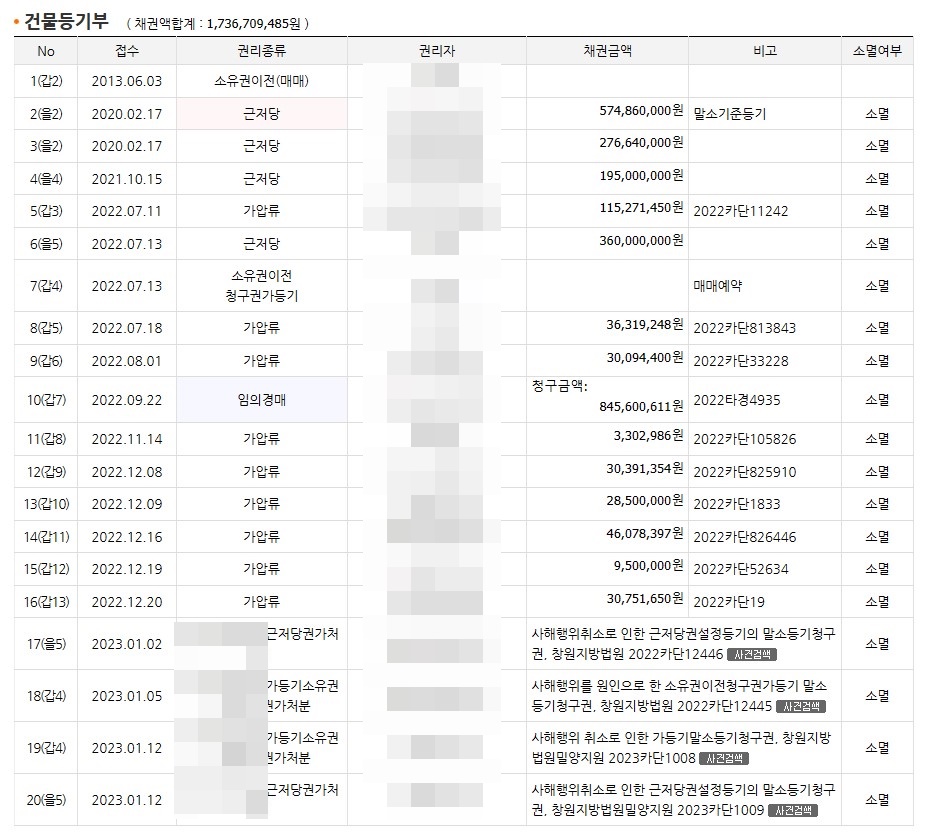925x832 pixels.
Task: Click case number 2022카단826446
Action: pos(744,537)
